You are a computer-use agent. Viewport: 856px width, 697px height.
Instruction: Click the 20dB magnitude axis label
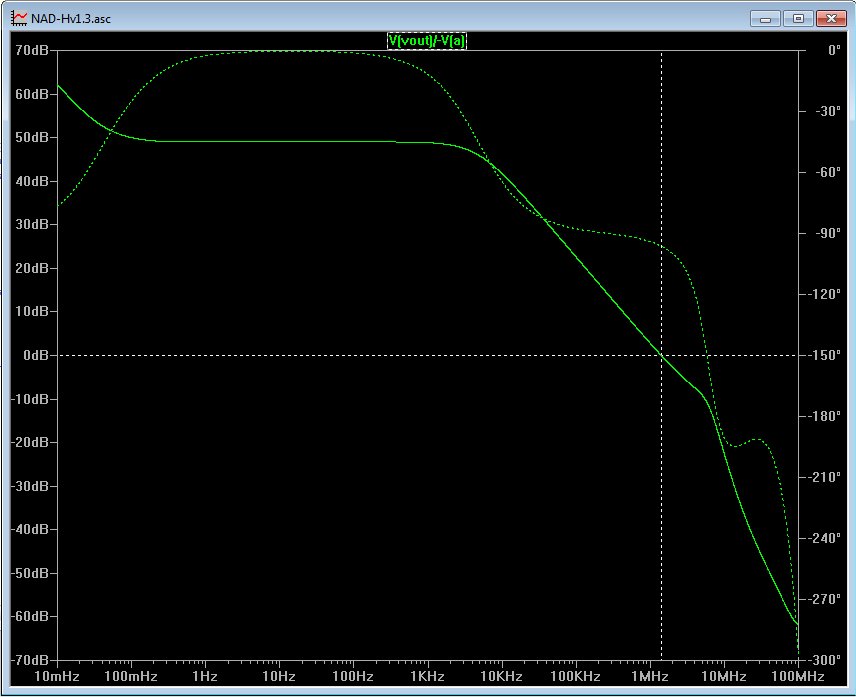[32, 268]
